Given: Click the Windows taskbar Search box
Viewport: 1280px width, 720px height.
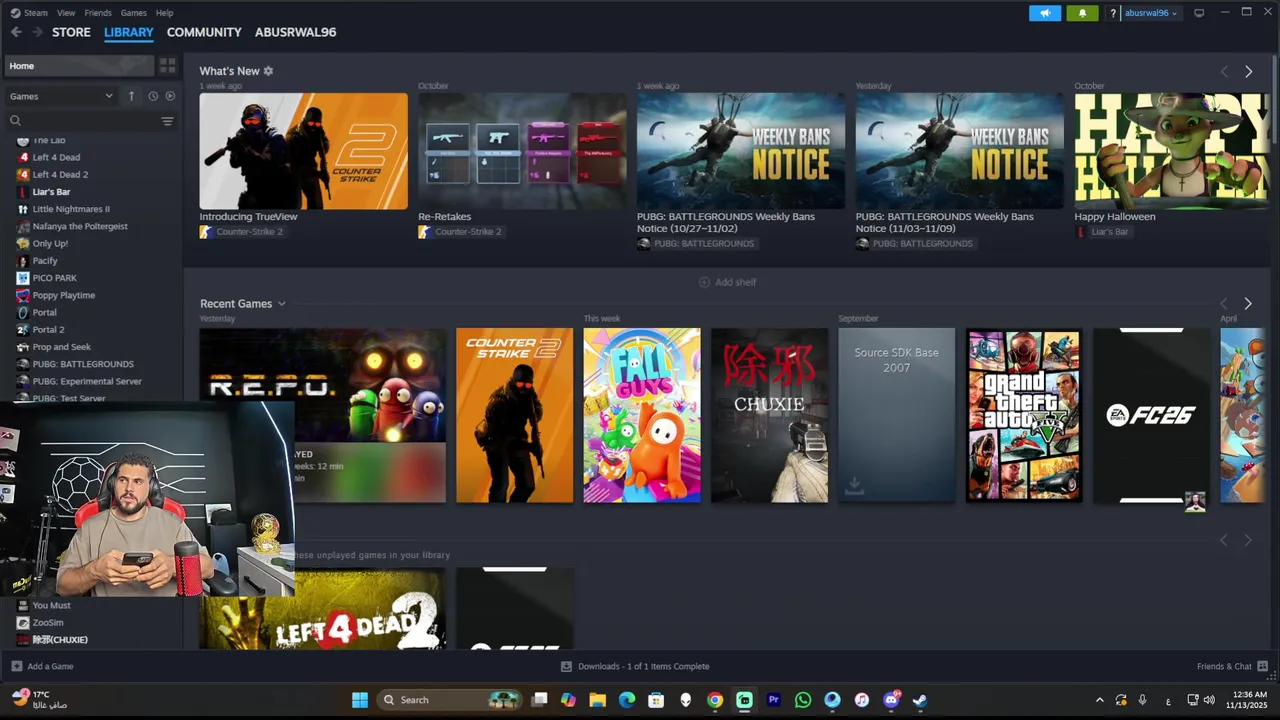Looking at the screenshot, I should (x=450, y=700).
